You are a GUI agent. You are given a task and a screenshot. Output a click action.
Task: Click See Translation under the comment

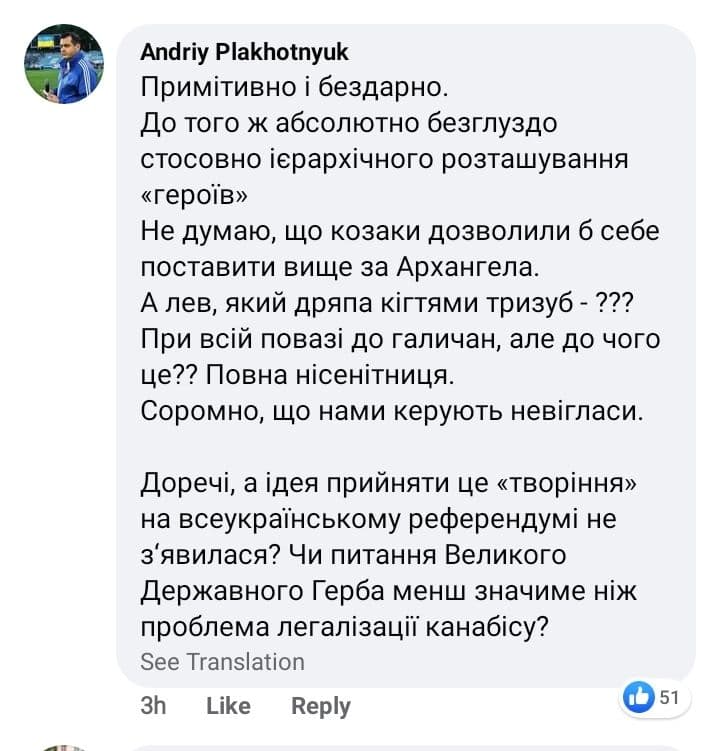pyautogui.click(x=222, y=662)
